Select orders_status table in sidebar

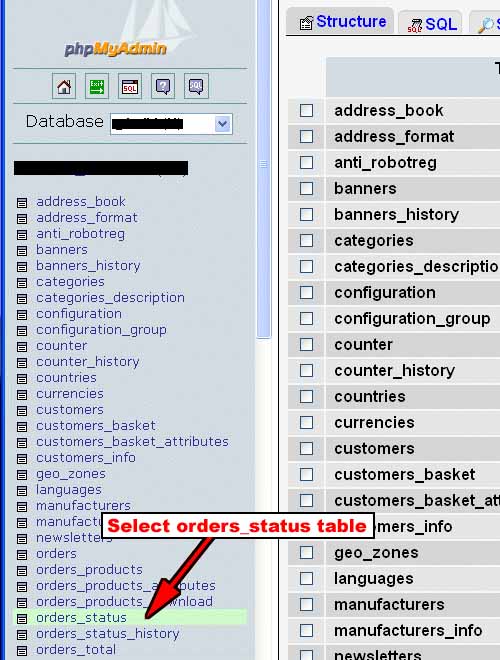point(81,617)
